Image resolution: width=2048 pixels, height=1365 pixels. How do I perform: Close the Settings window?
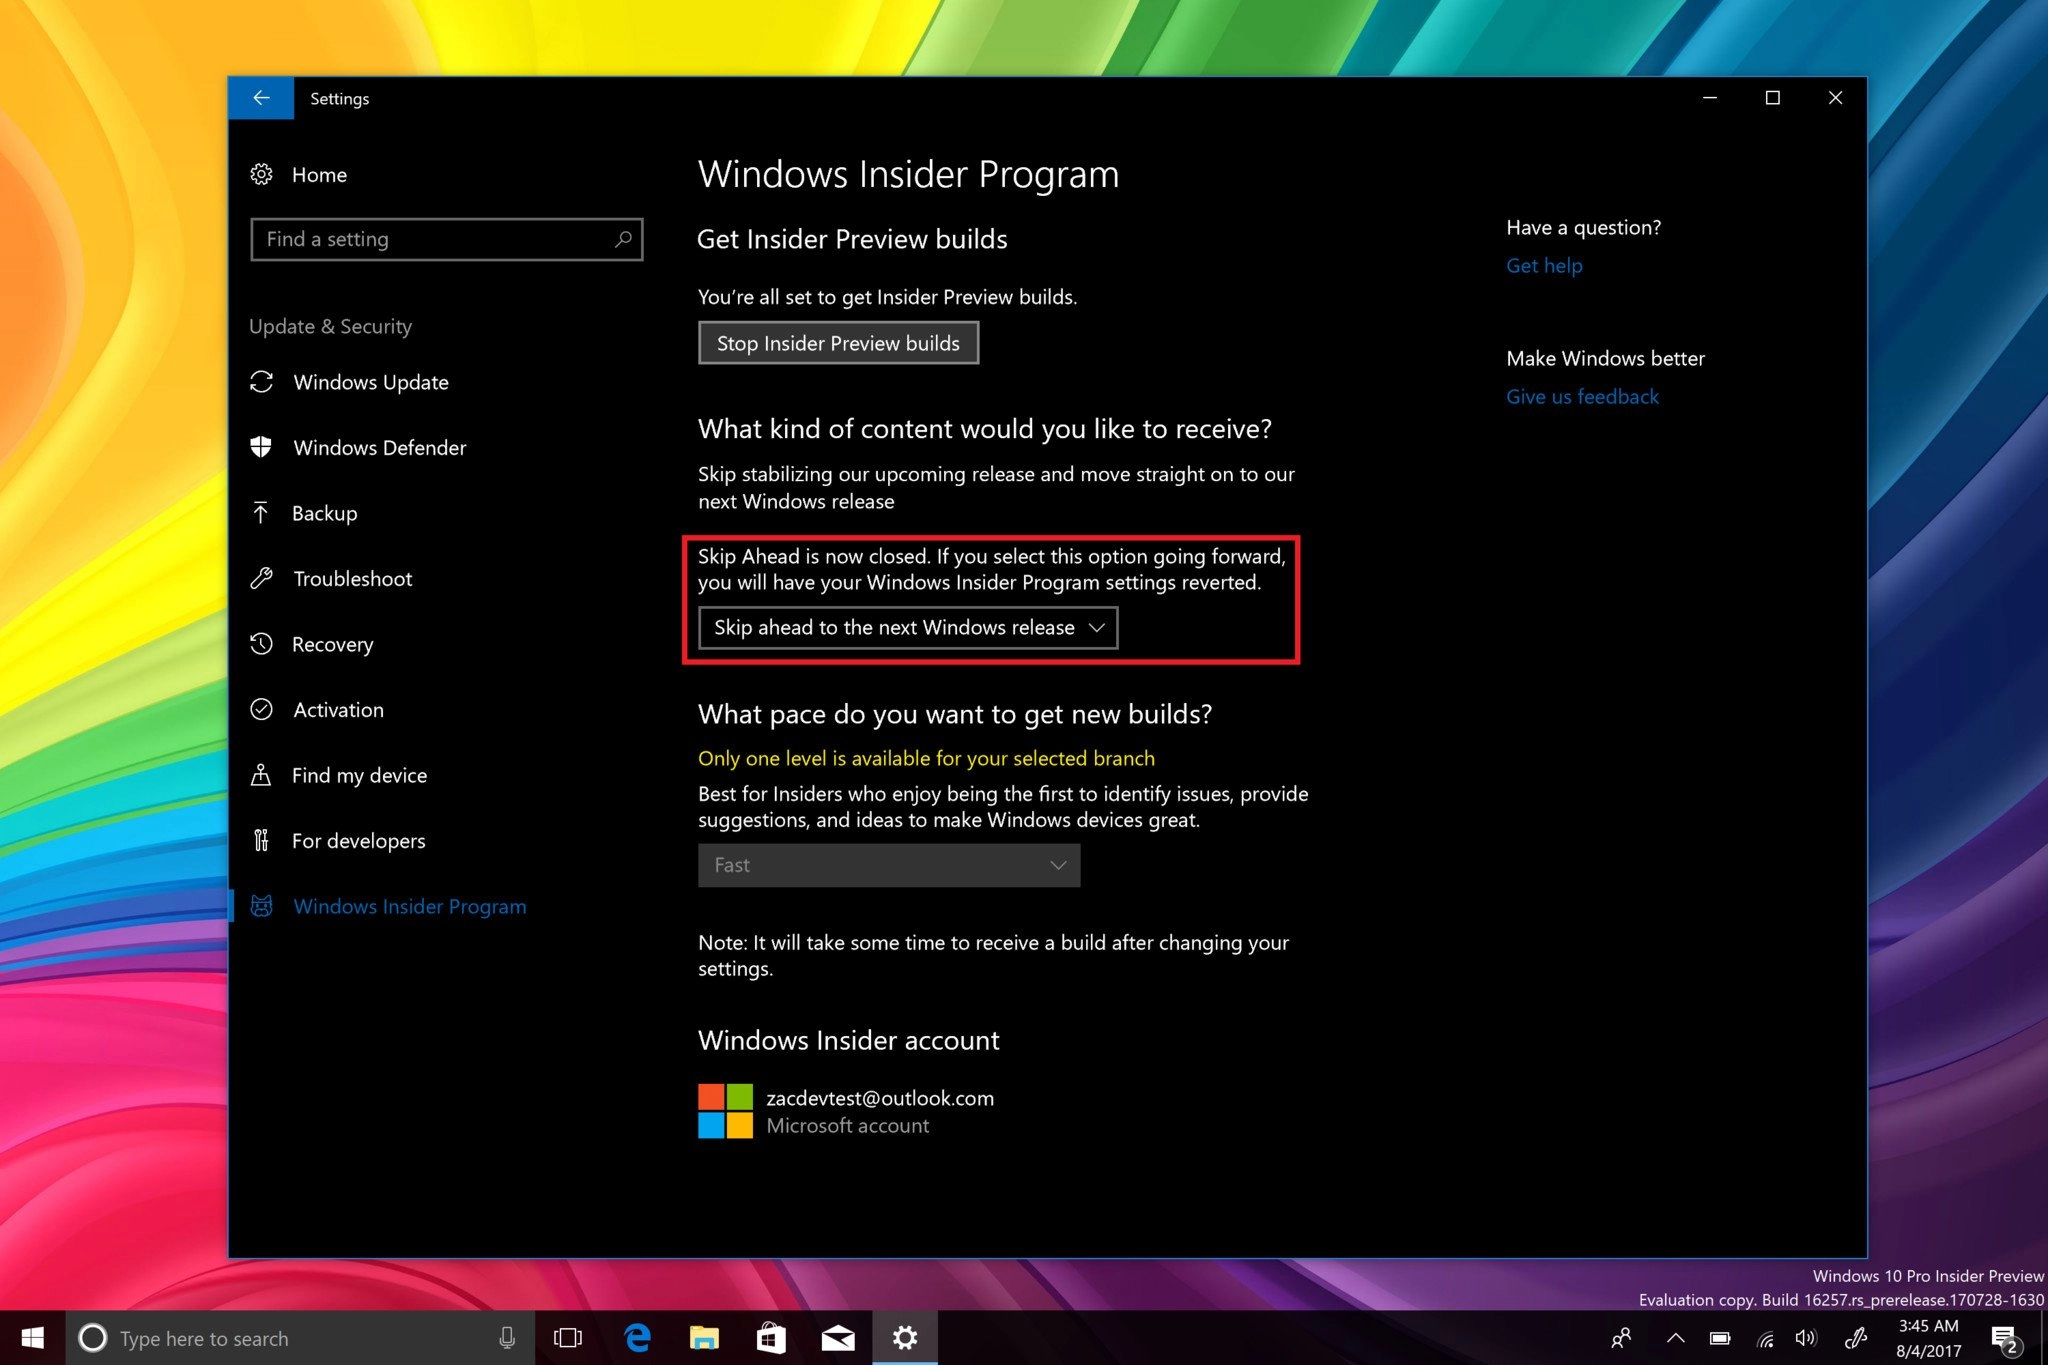(x=1835, y=98)
